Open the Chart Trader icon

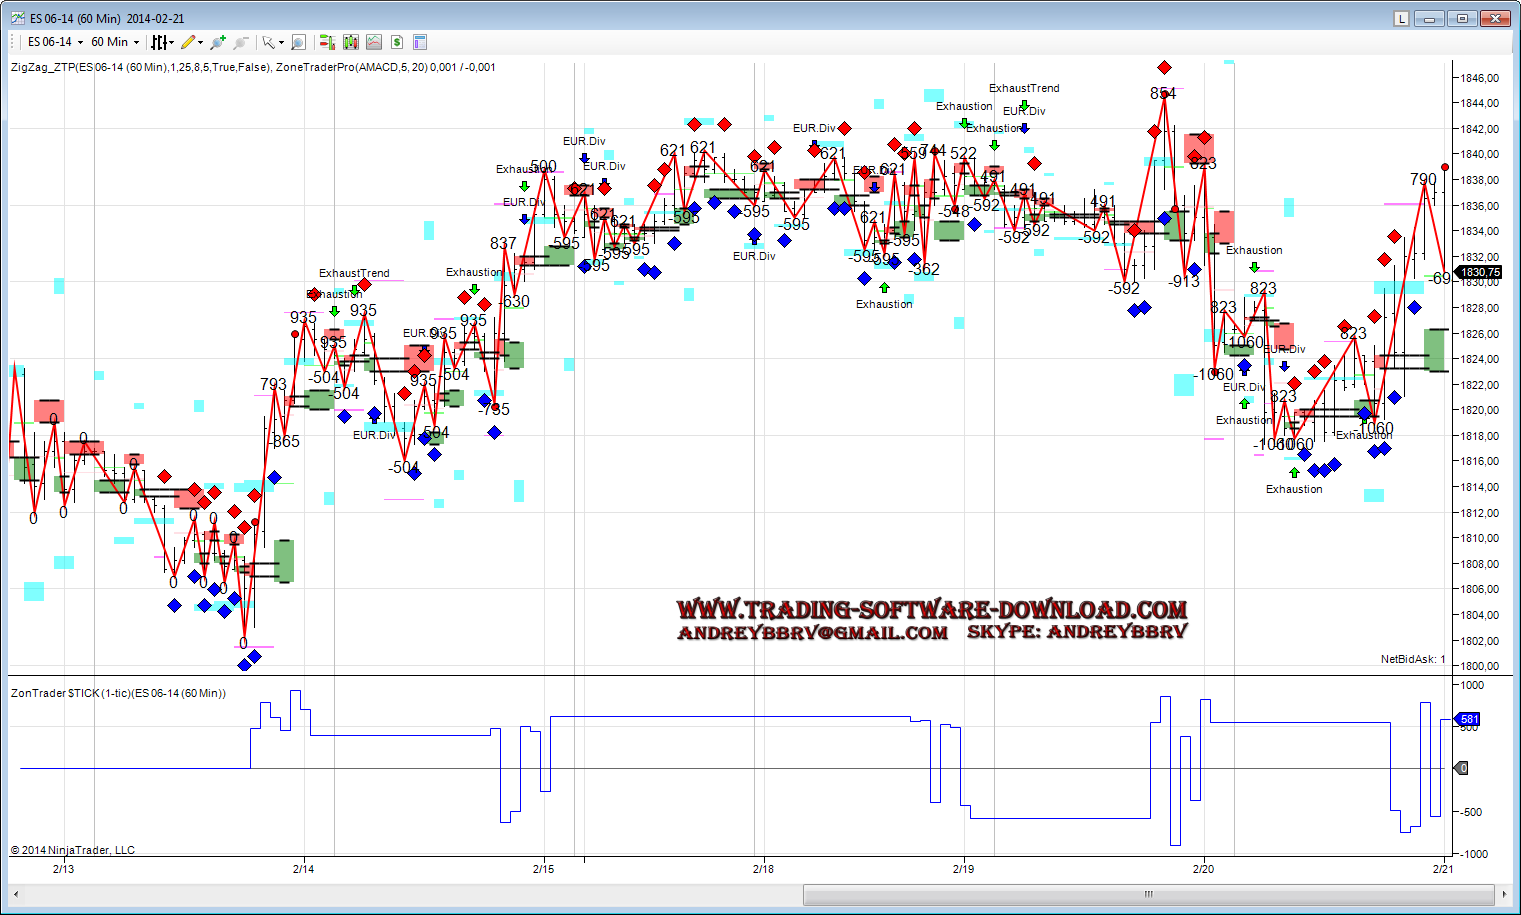click(x=326, y=42)
